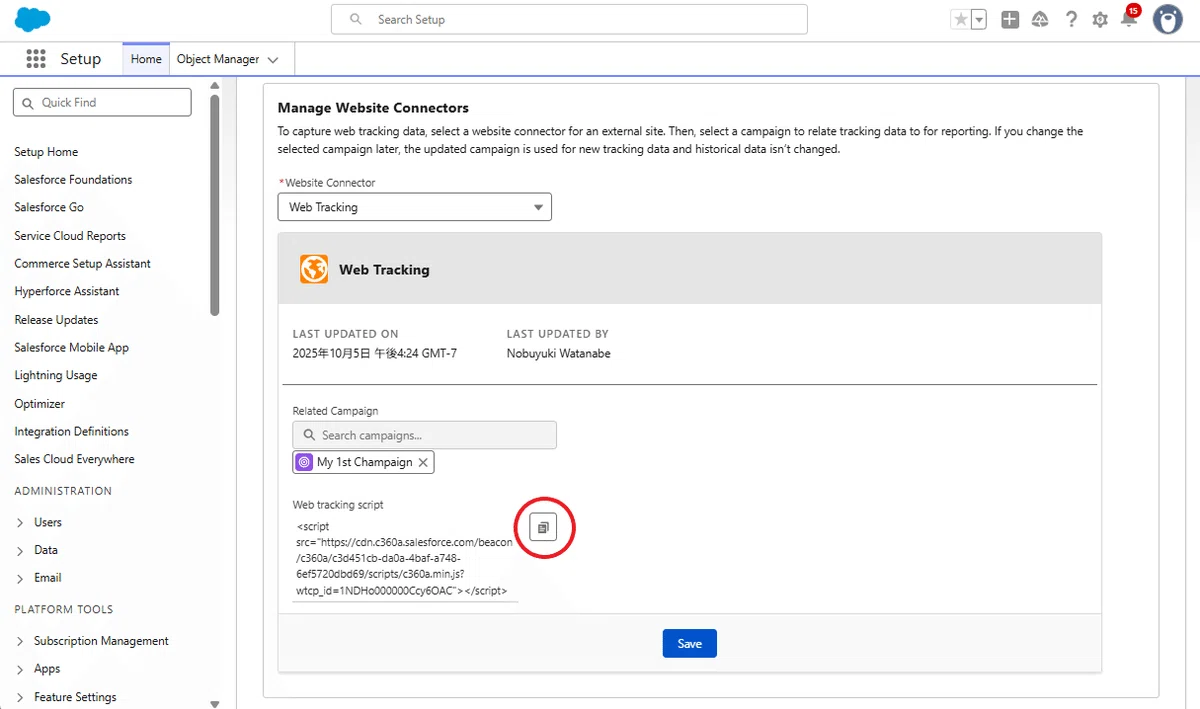Open Salesforce Go
The image size is (1200, 709).
pos(49,207)
